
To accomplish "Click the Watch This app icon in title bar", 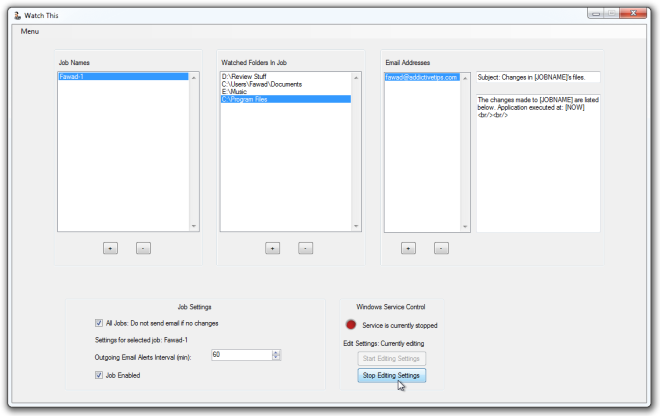I will 17,16.
